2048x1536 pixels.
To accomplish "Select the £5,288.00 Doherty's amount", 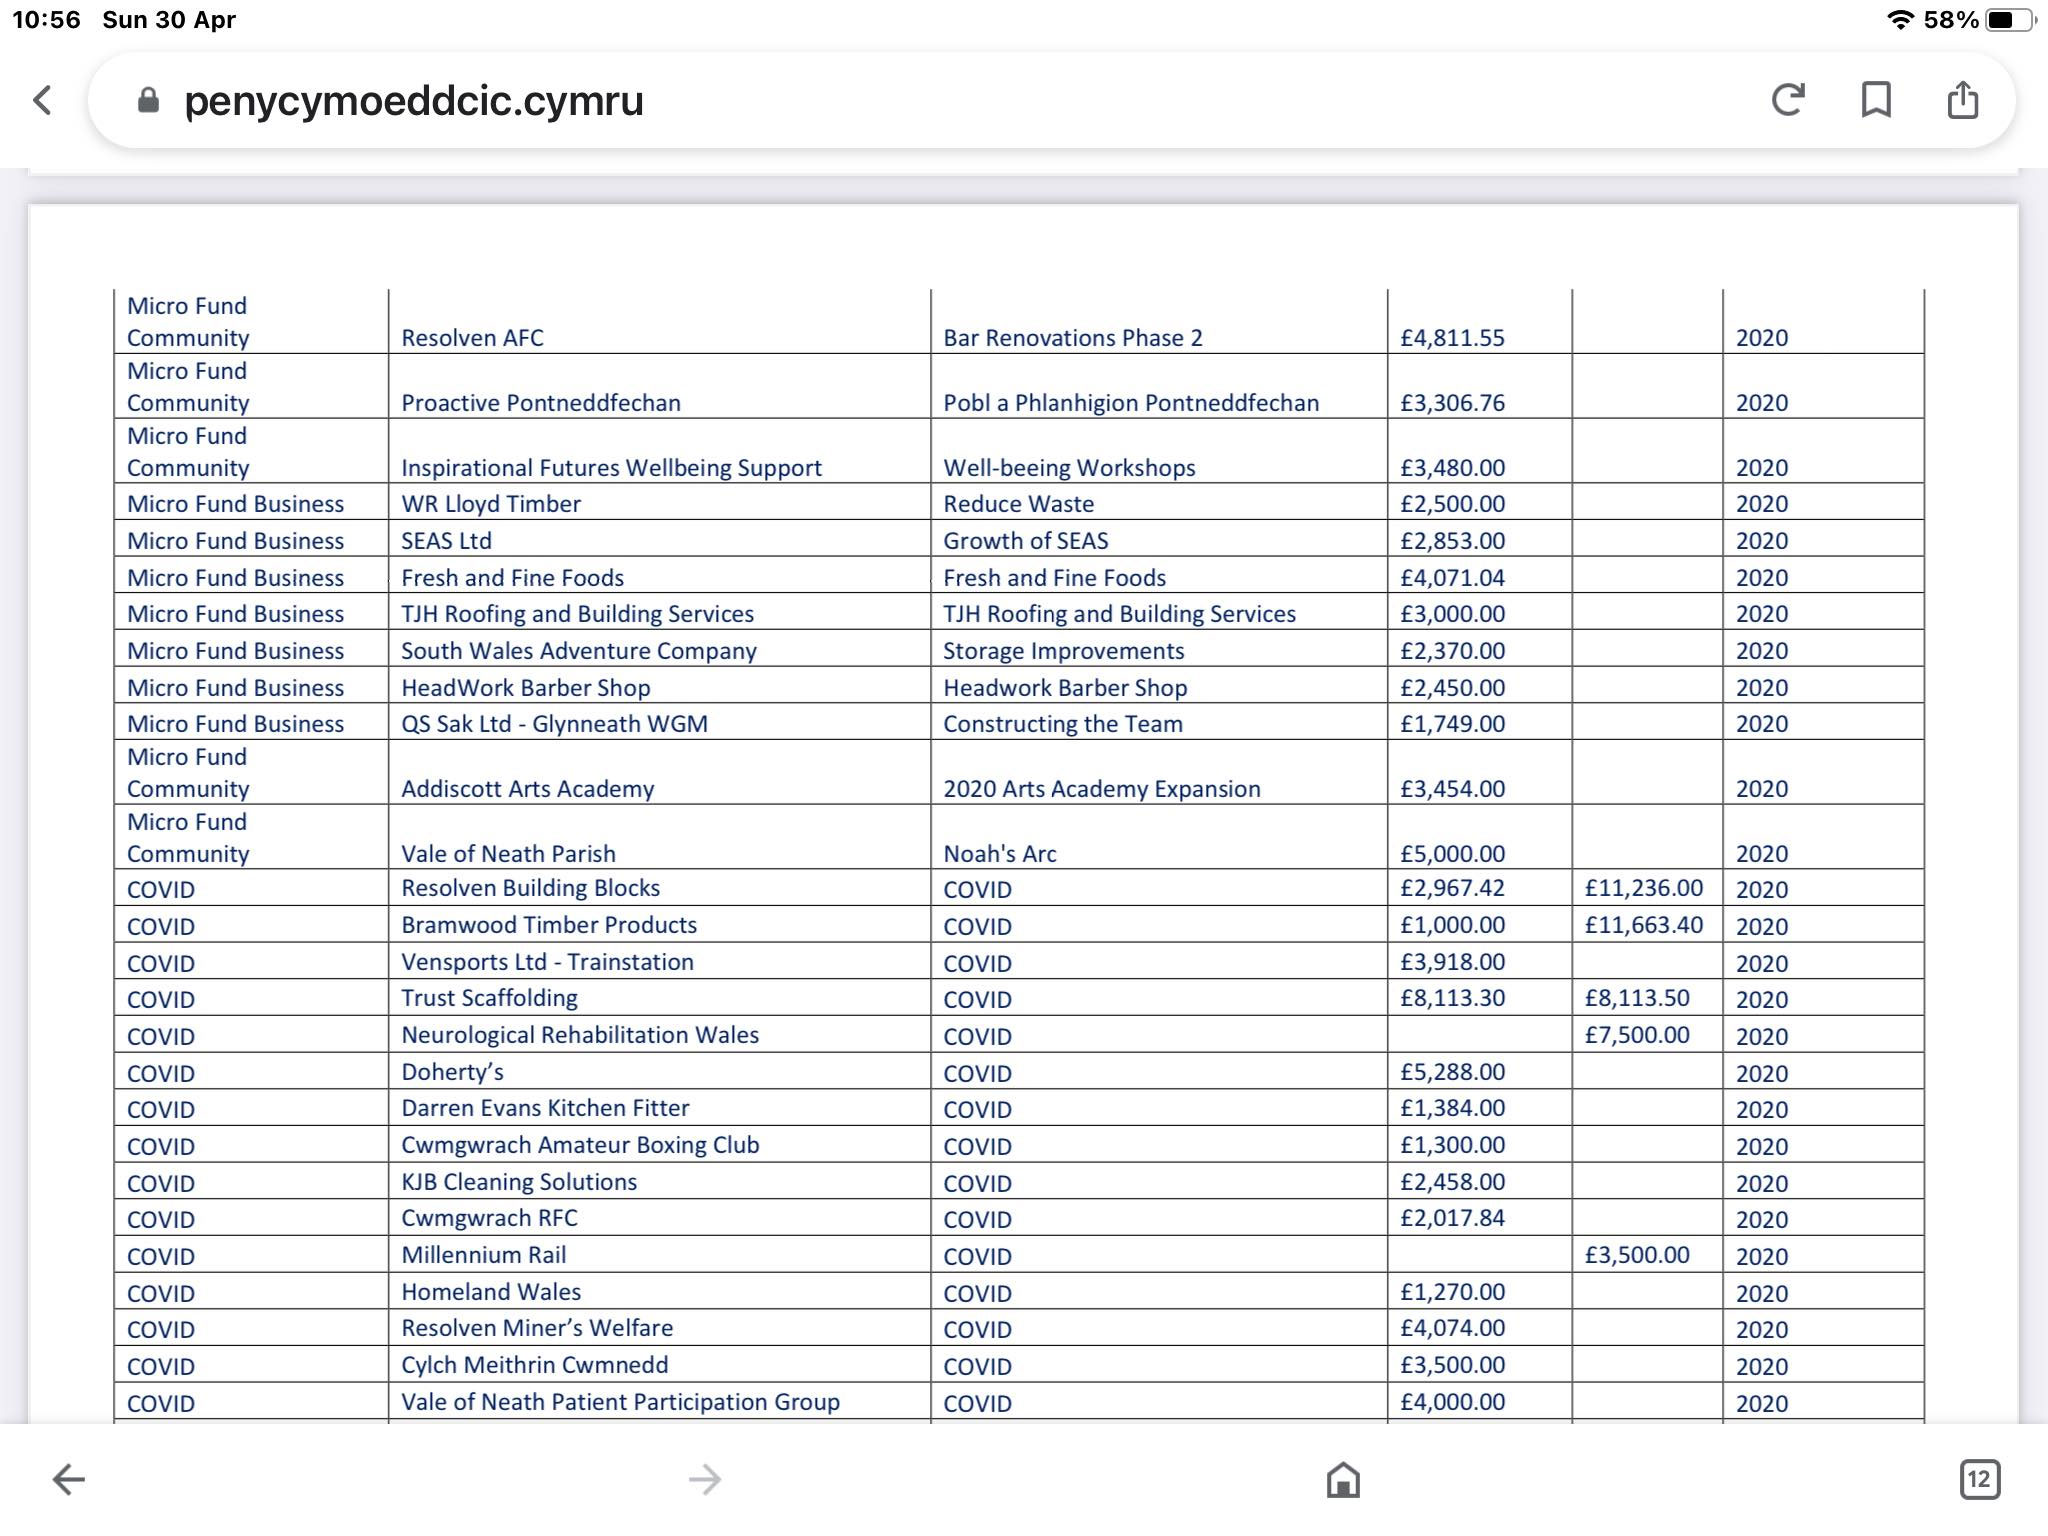I will click(1452, 1072).
